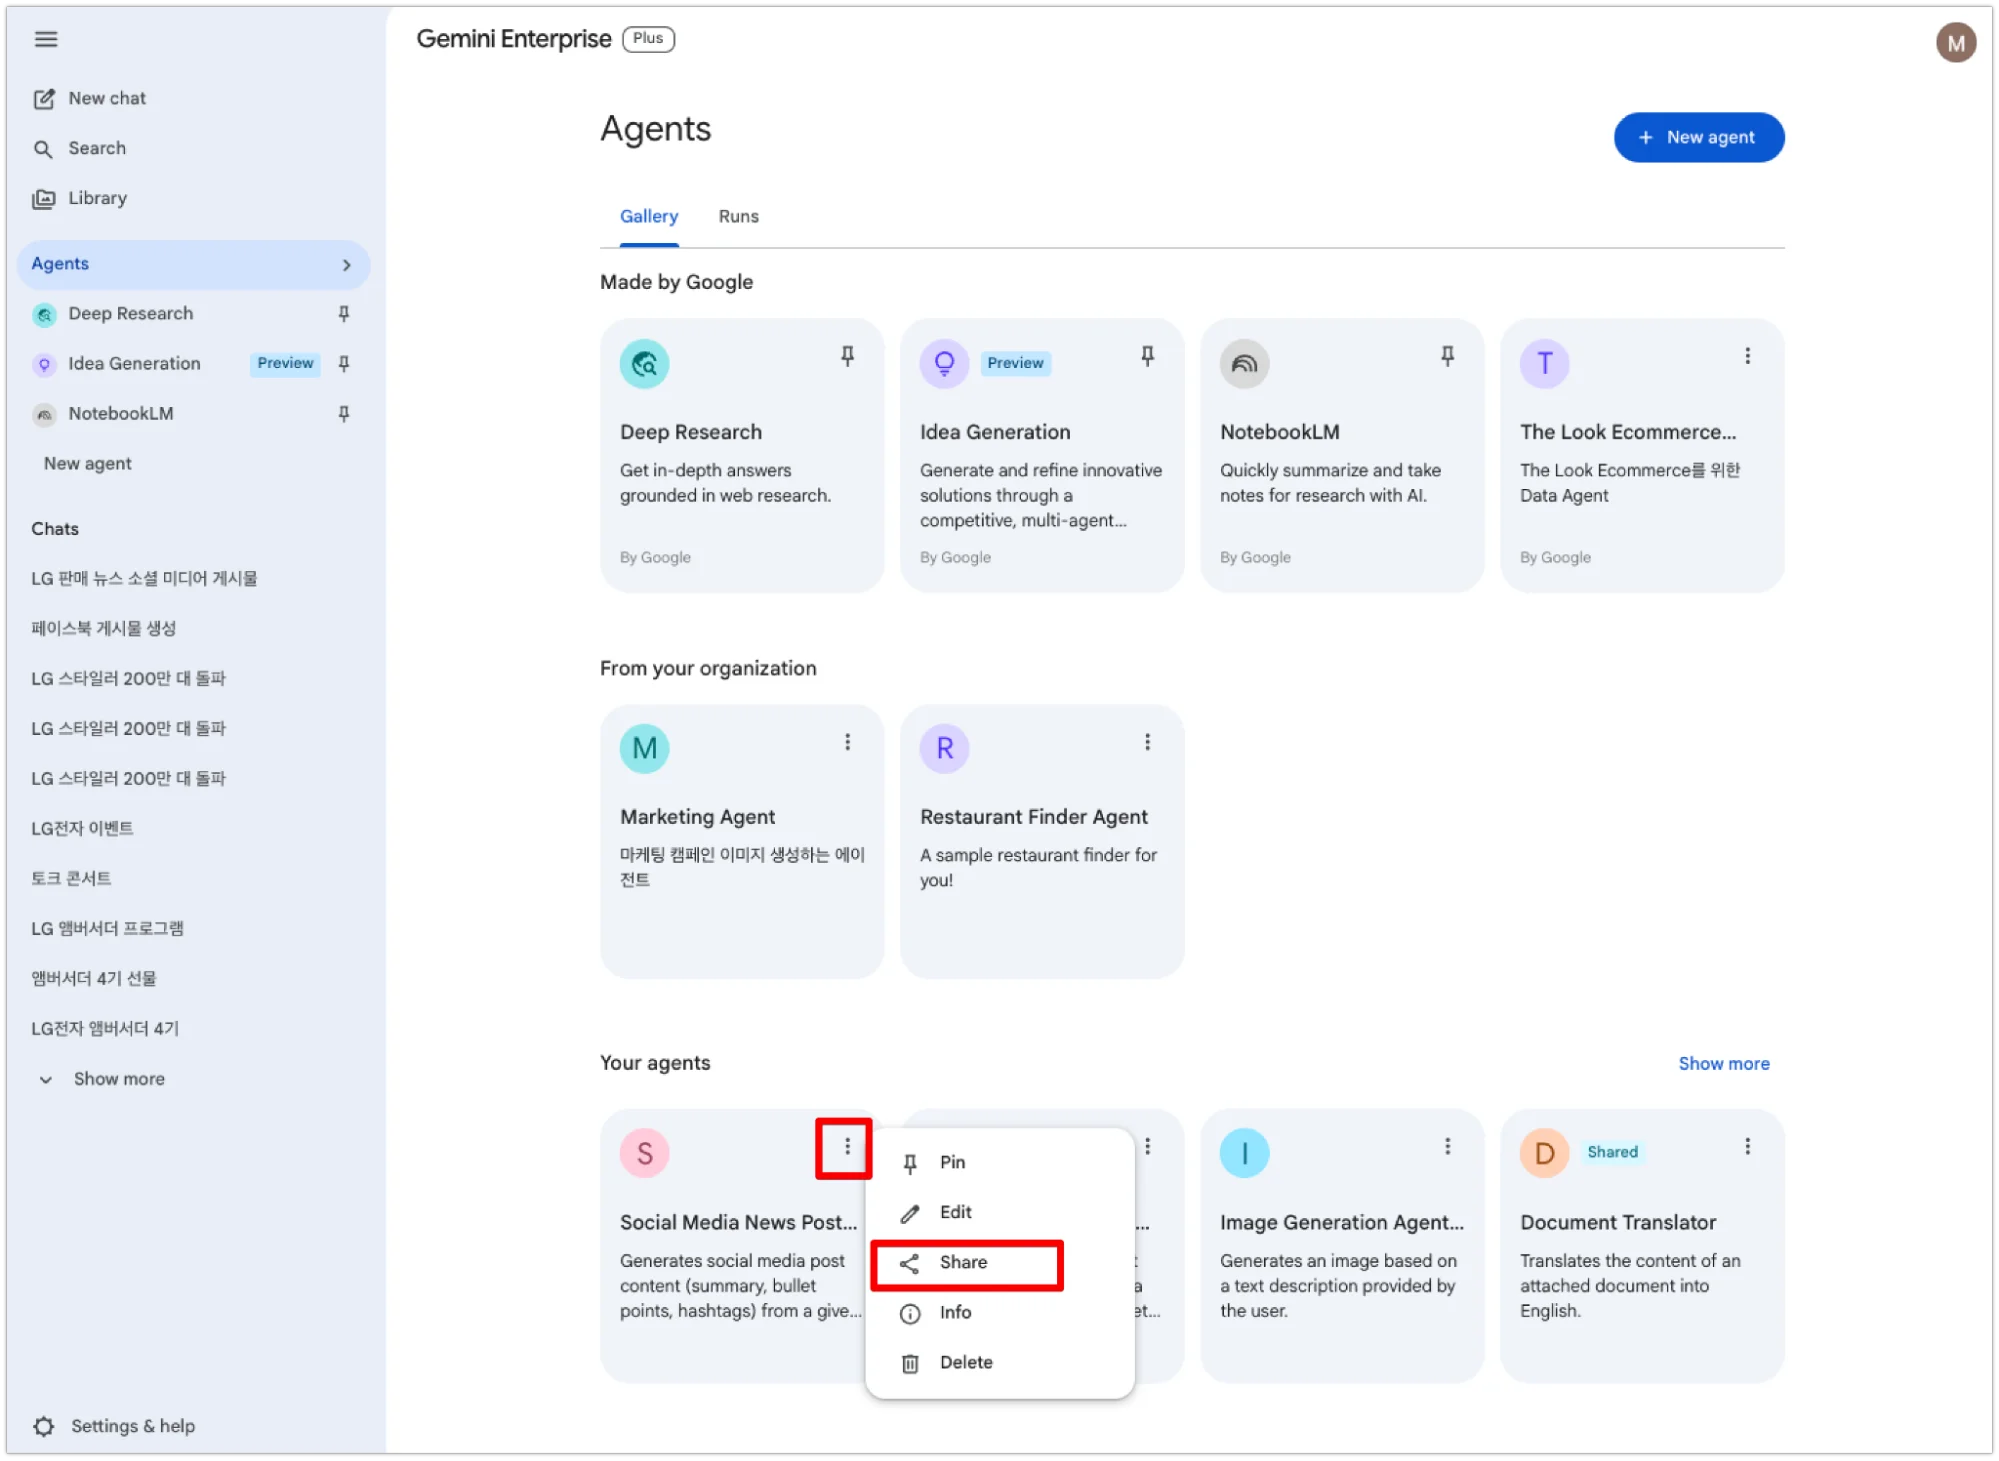Select Info from the context menu
This screenshot has width=1999, height=1461.
pyautogui.click(x=1000, y=1313)
